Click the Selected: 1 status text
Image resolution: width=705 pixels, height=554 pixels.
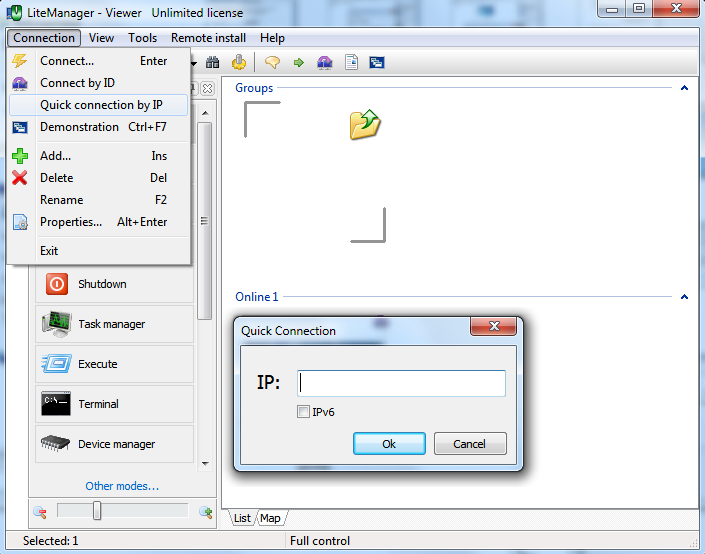[x=50, y=541]
